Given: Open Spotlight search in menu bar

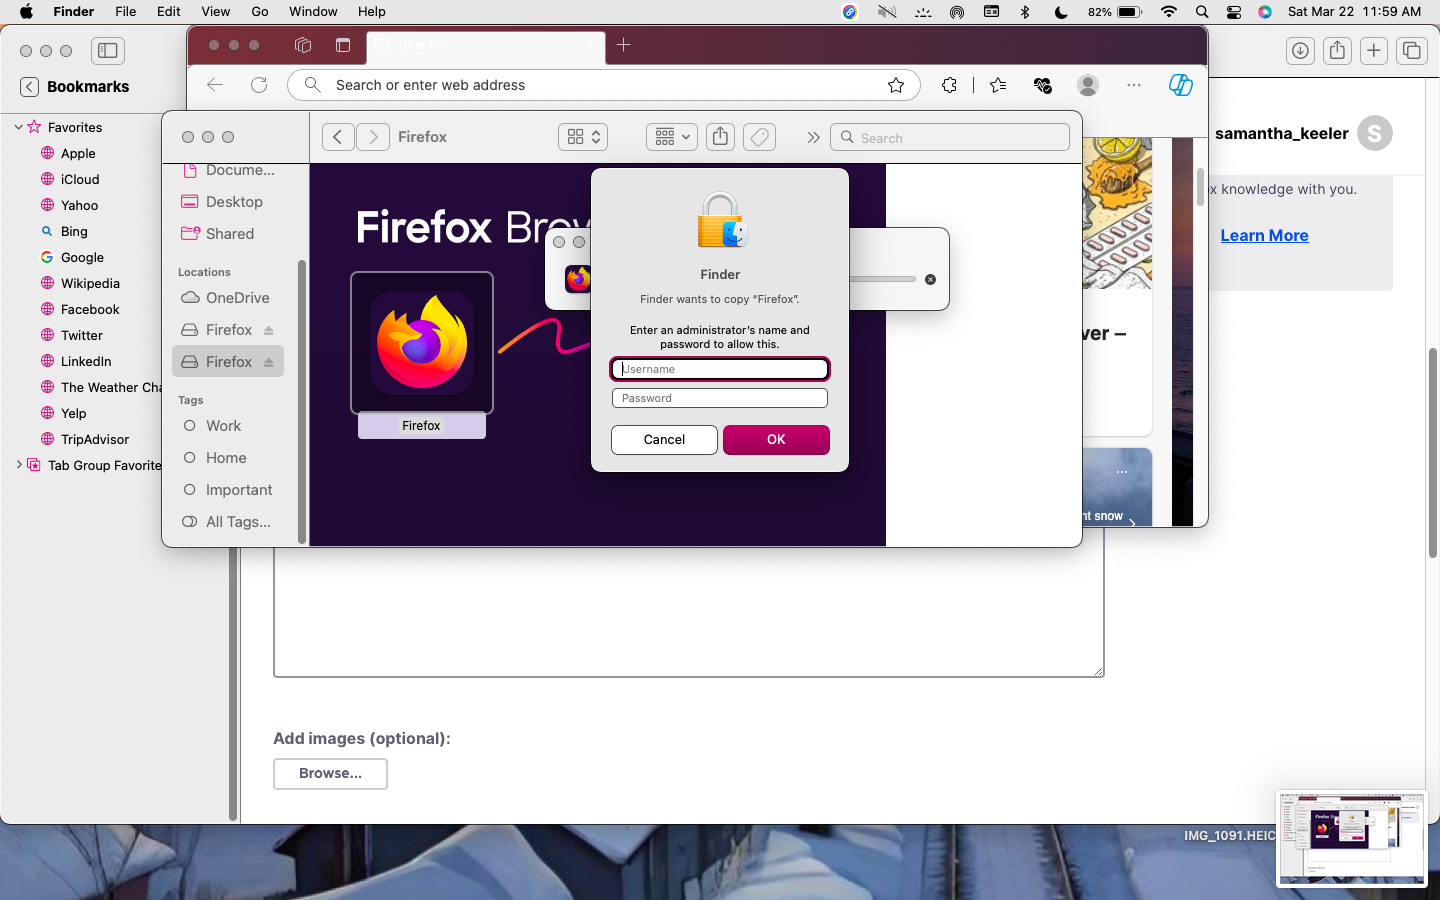Looking at the screenshot, I should click(x=1202, y=12).
